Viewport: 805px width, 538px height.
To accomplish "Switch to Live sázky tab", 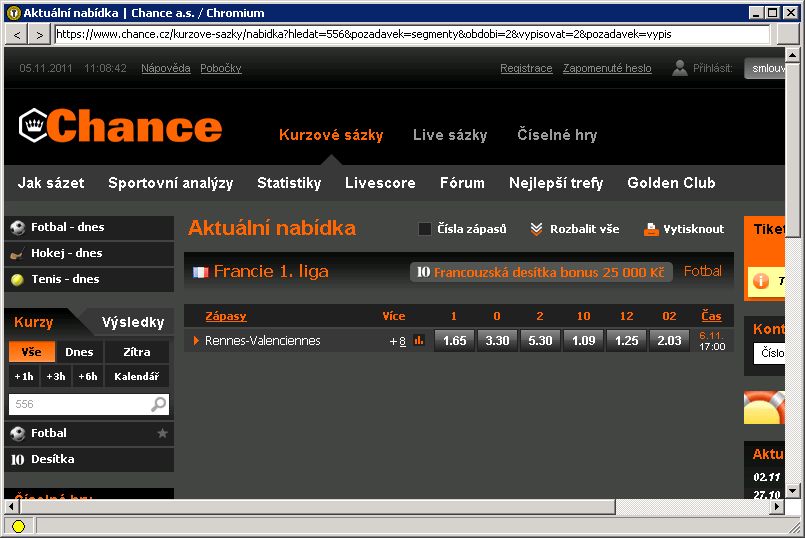I will [x=450, y=135].
